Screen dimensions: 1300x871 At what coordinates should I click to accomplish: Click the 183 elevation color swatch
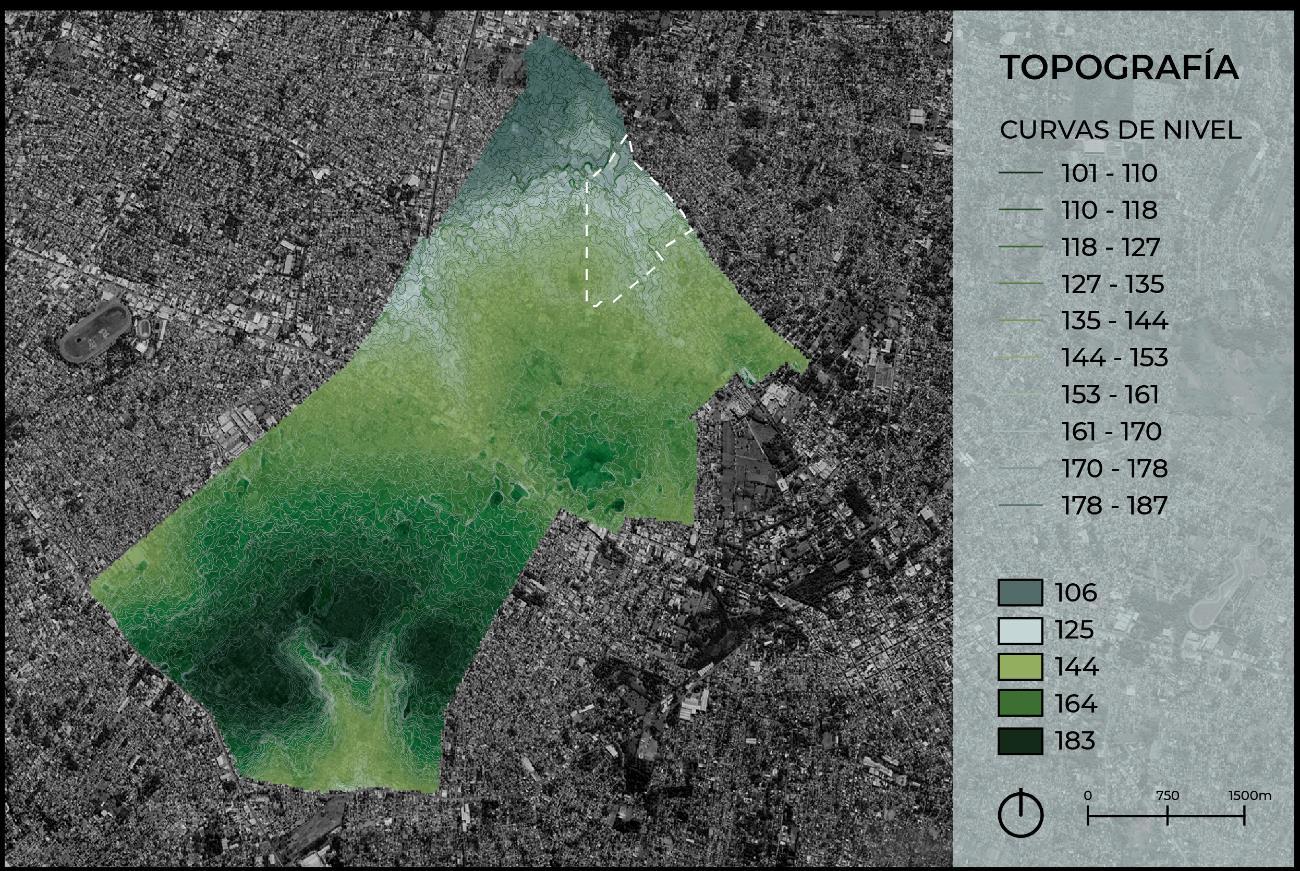coord(1020,741)
